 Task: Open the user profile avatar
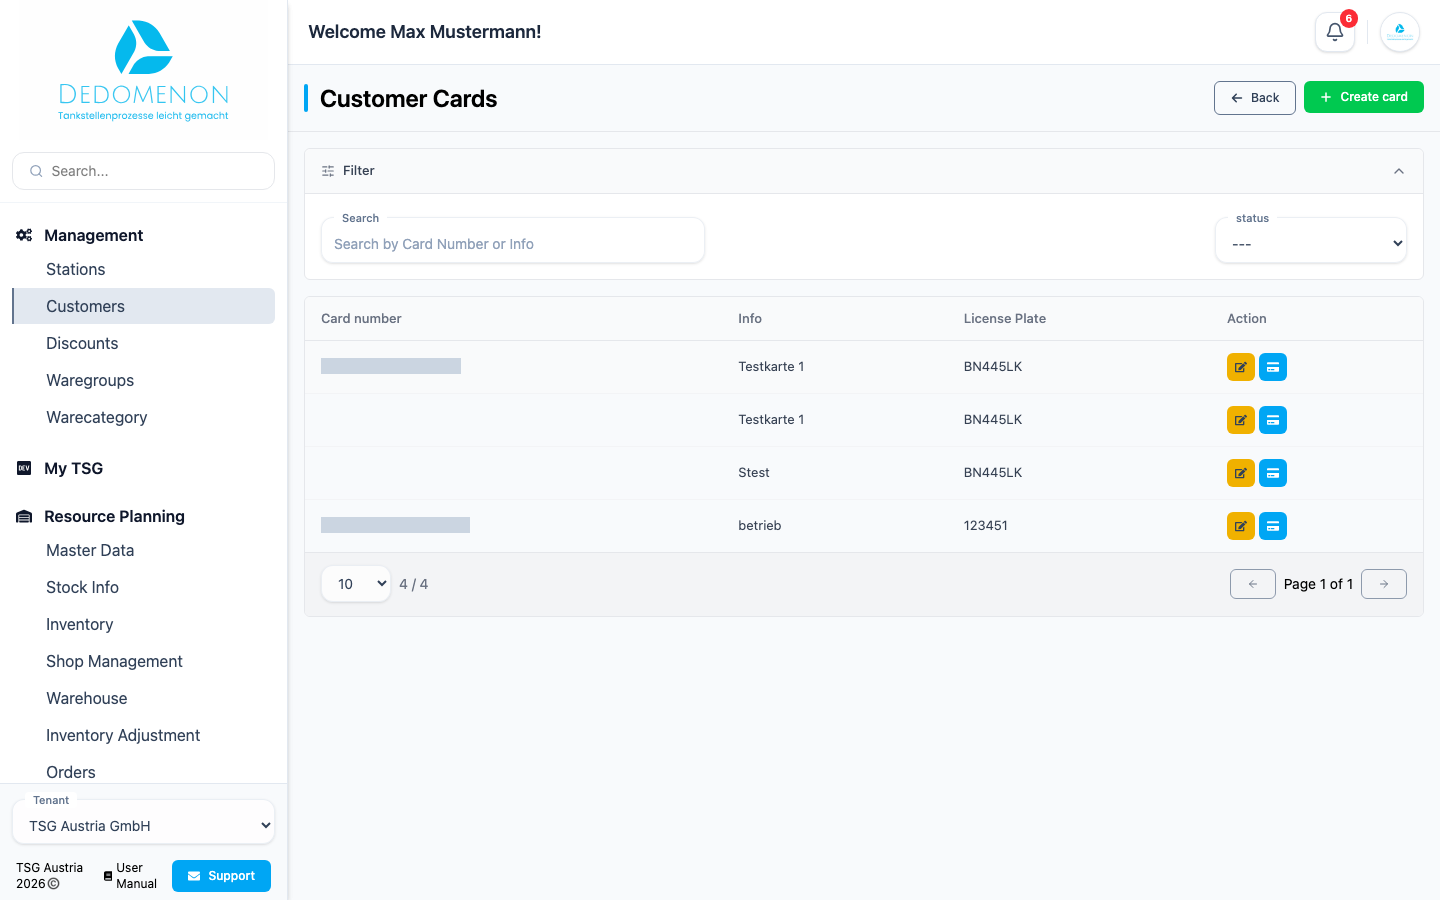[x=1400, y=32]
